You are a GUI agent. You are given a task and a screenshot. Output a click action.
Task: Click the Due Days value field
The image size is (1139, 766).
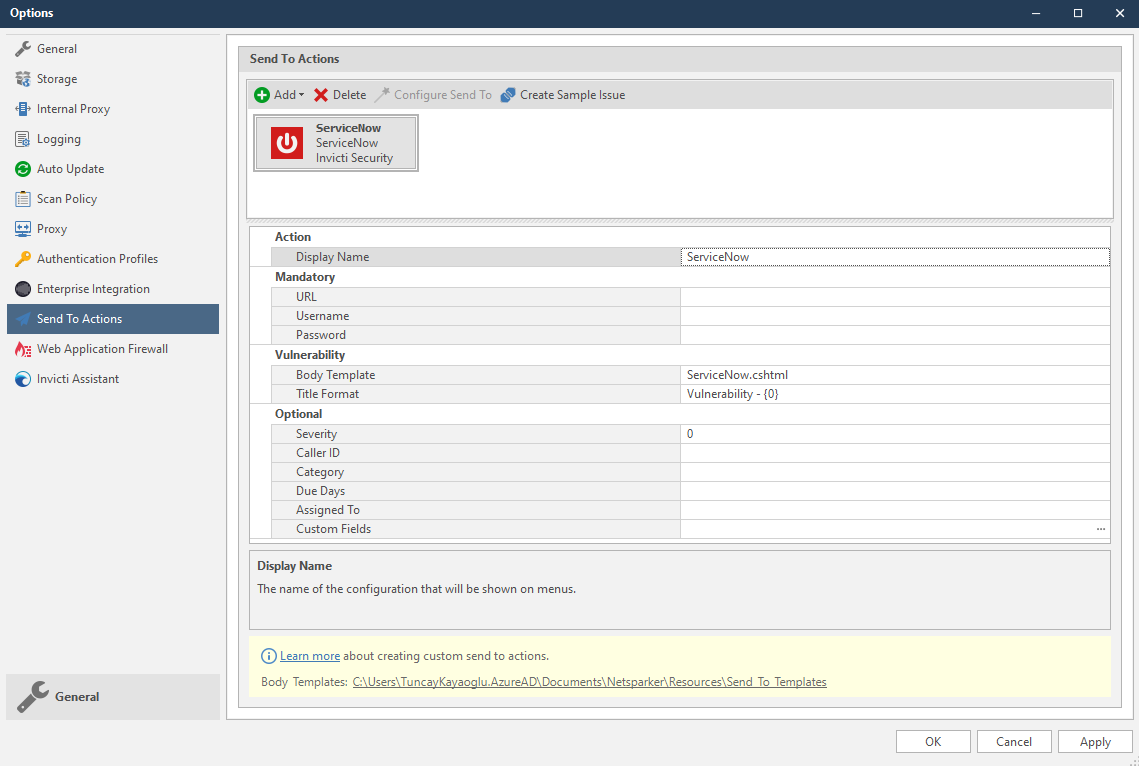[x=895, y=491]
